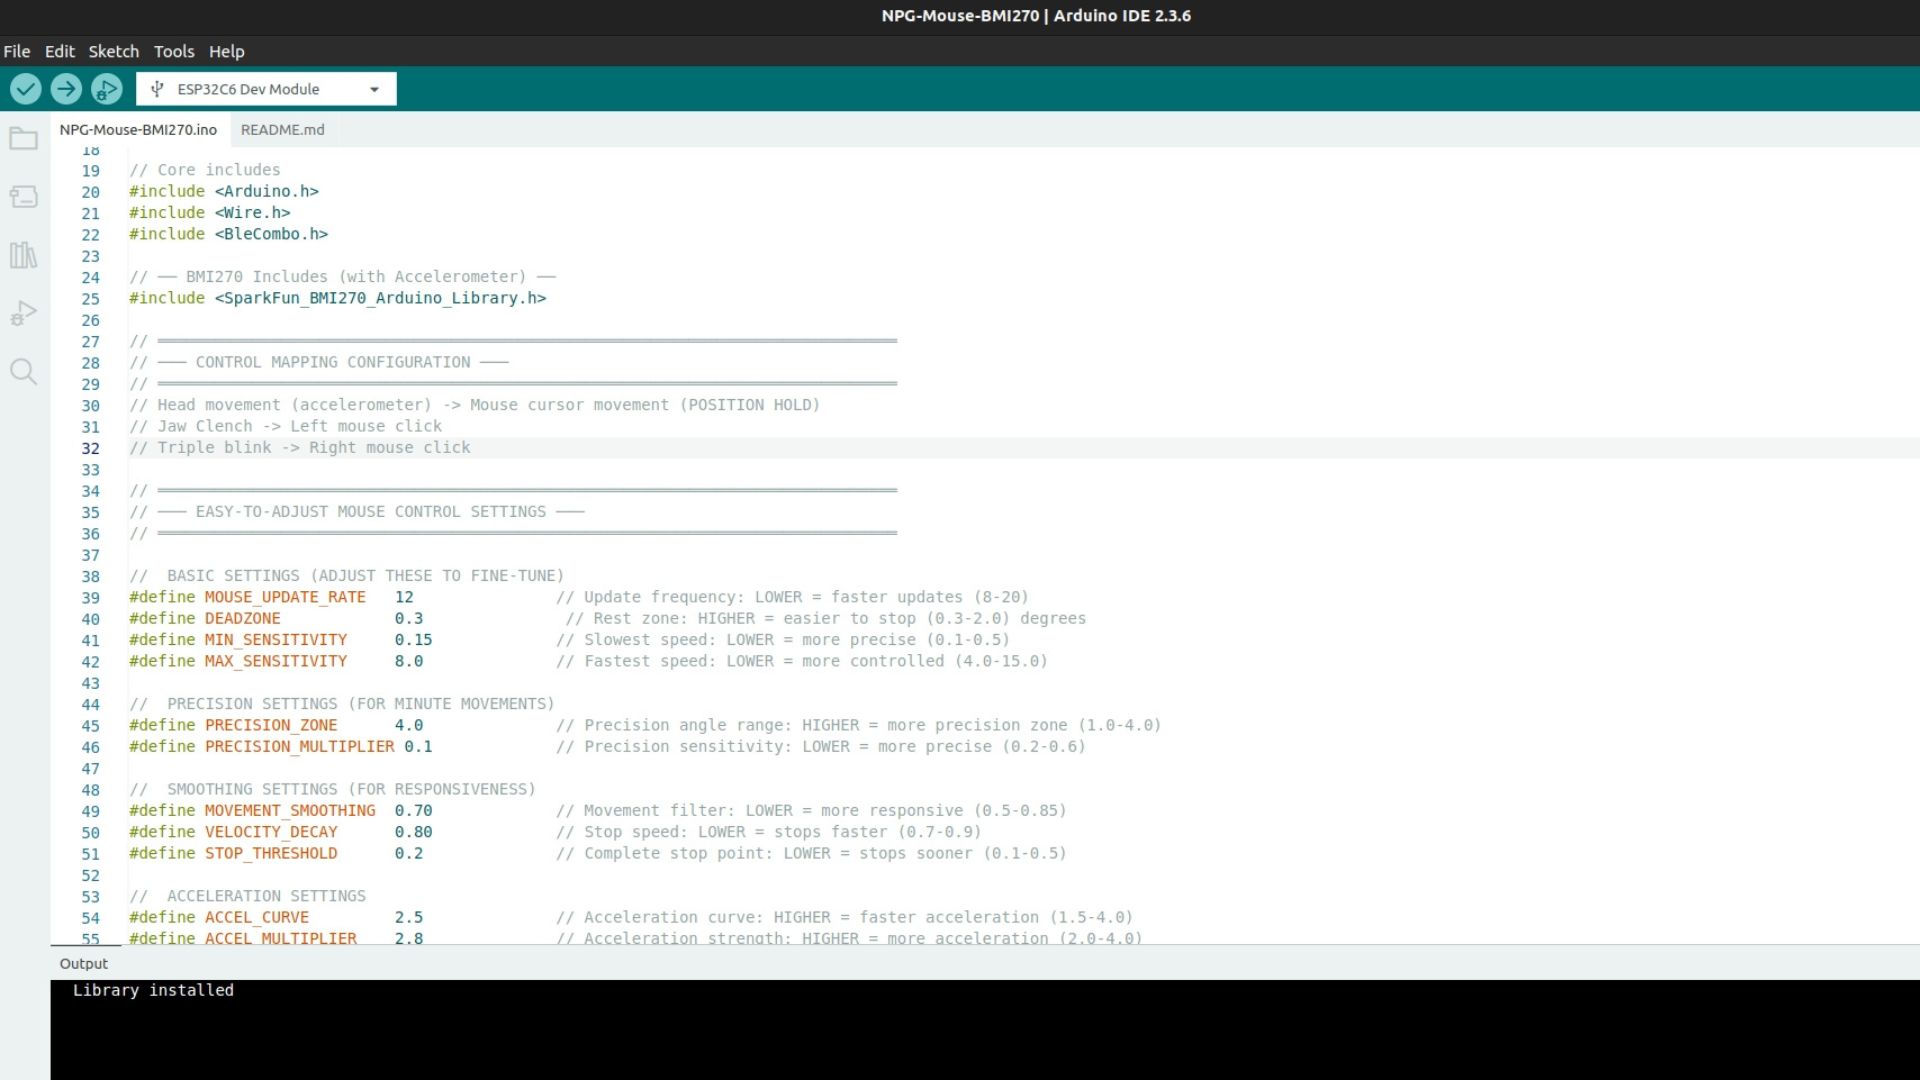Click the Verify sketch checkmark button

(25, 89)
